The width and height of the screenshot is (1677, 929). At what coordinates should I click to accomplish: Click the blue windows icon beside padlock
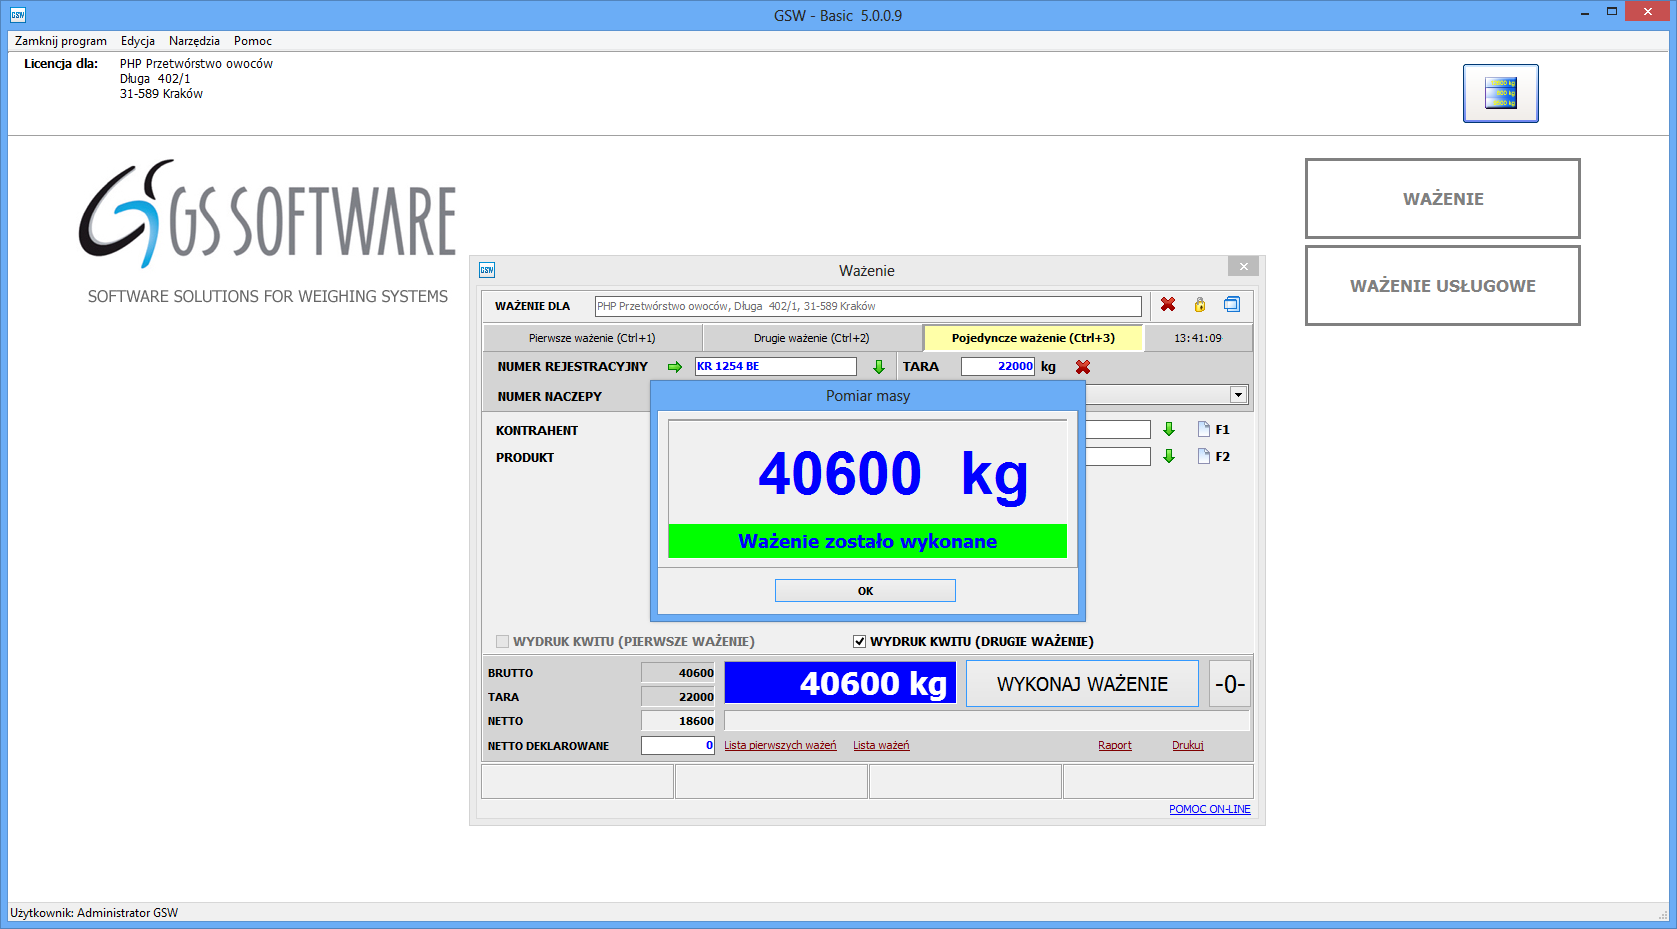1232,305
